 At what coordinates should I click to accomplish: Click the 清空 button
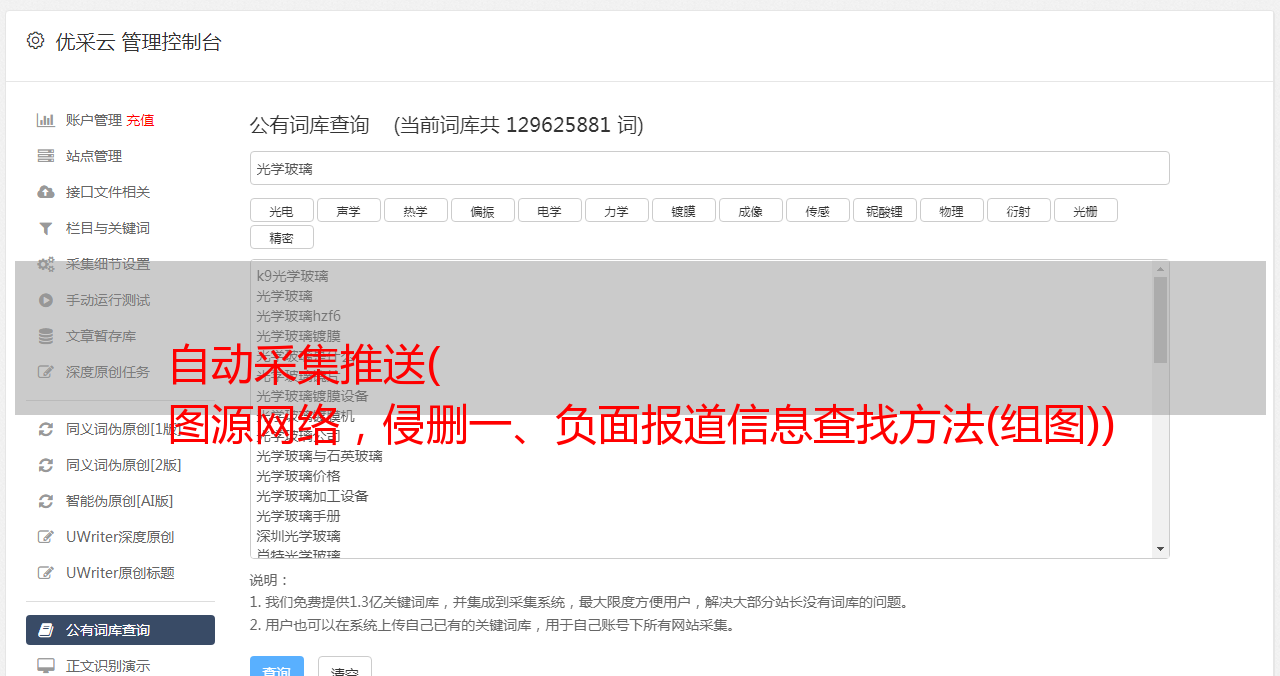coord(345,667)
